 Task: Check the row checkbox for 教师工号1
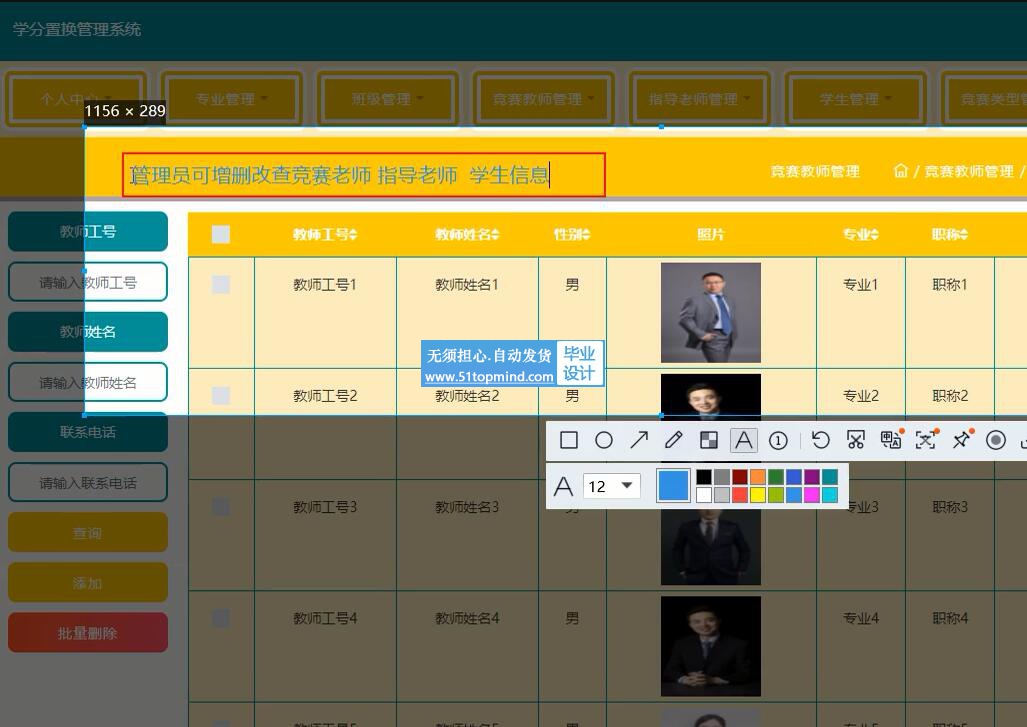tap(221, 284)
